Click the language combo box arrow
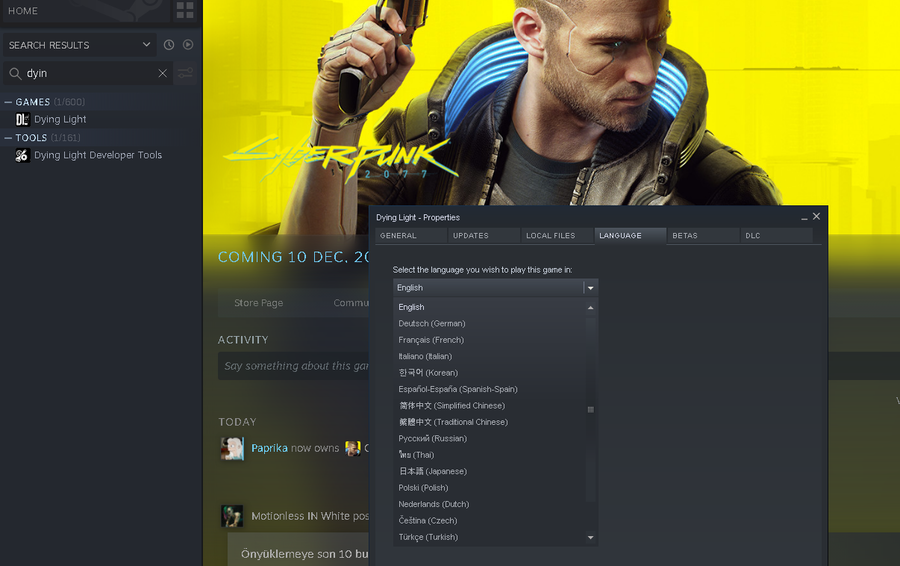Image resolution: width=900 pixels, height=566 pixels. pos(590,288)
